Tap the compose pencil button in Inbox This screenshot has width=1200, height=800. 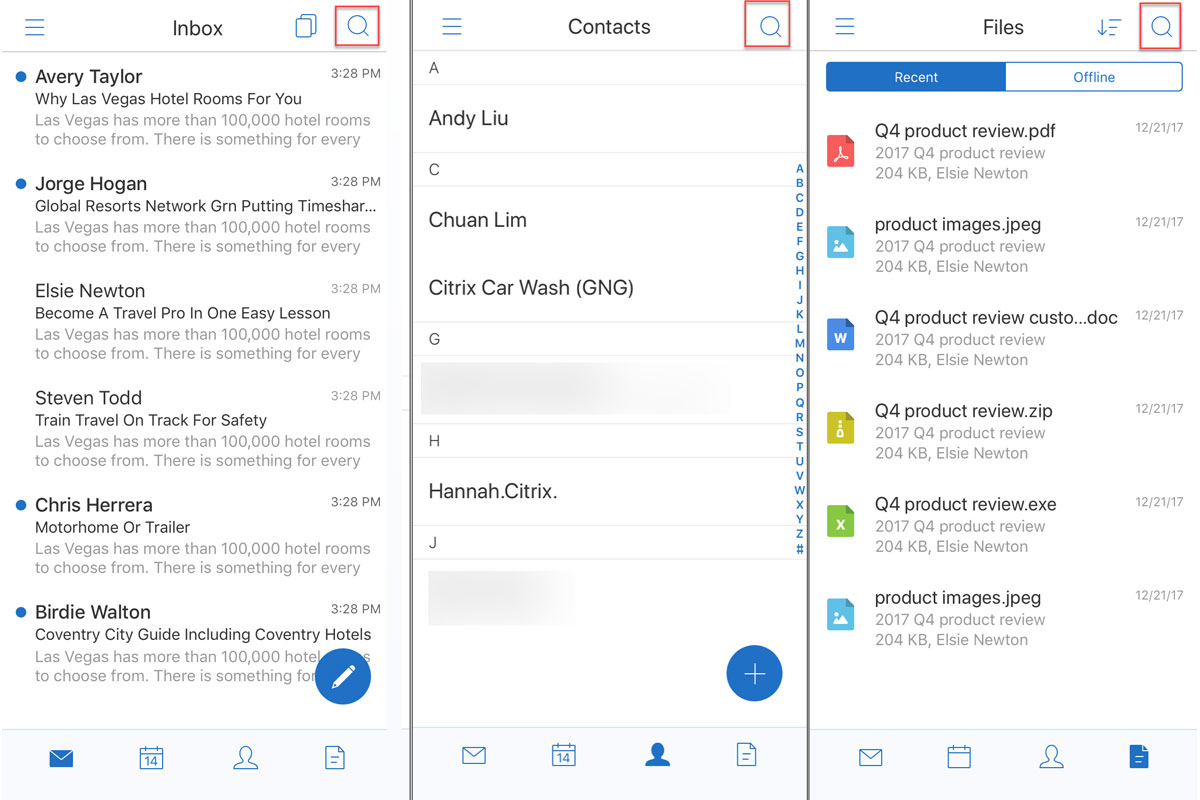tap(343, 677)
